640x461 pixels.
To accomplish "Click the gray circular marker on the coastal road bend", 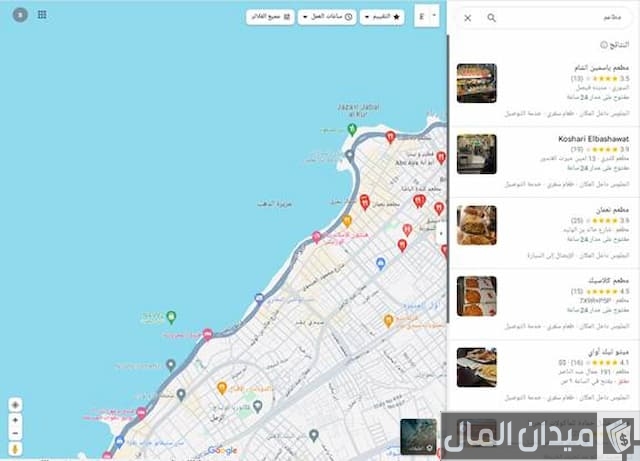I will (x=349, y=155).
